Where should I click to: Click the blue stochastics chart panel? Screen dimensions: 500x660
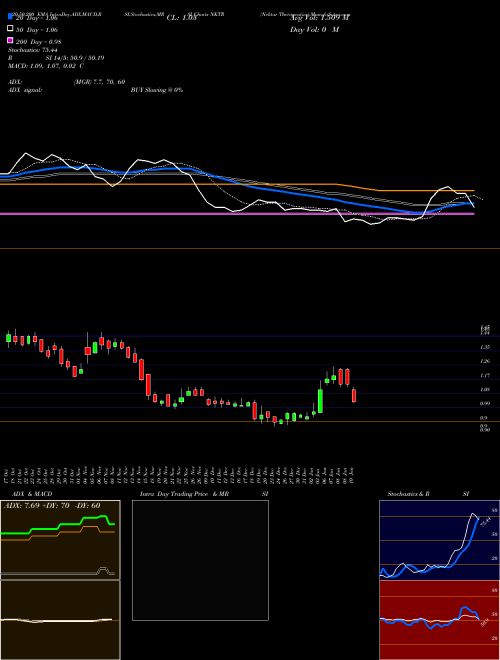click(x=439, y=540)
